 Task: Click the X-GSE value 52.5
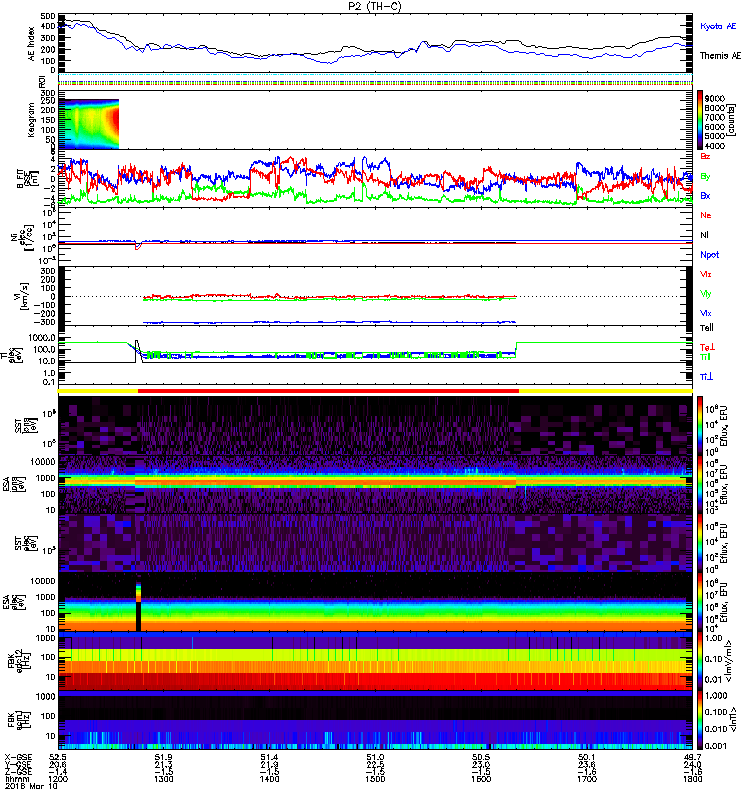click(x=58, y=757)
